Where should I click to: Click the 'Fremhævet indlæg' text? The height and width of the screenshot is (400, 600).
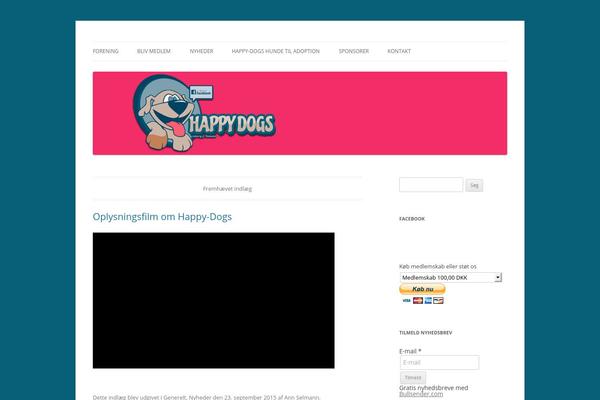tap(227, 189)
